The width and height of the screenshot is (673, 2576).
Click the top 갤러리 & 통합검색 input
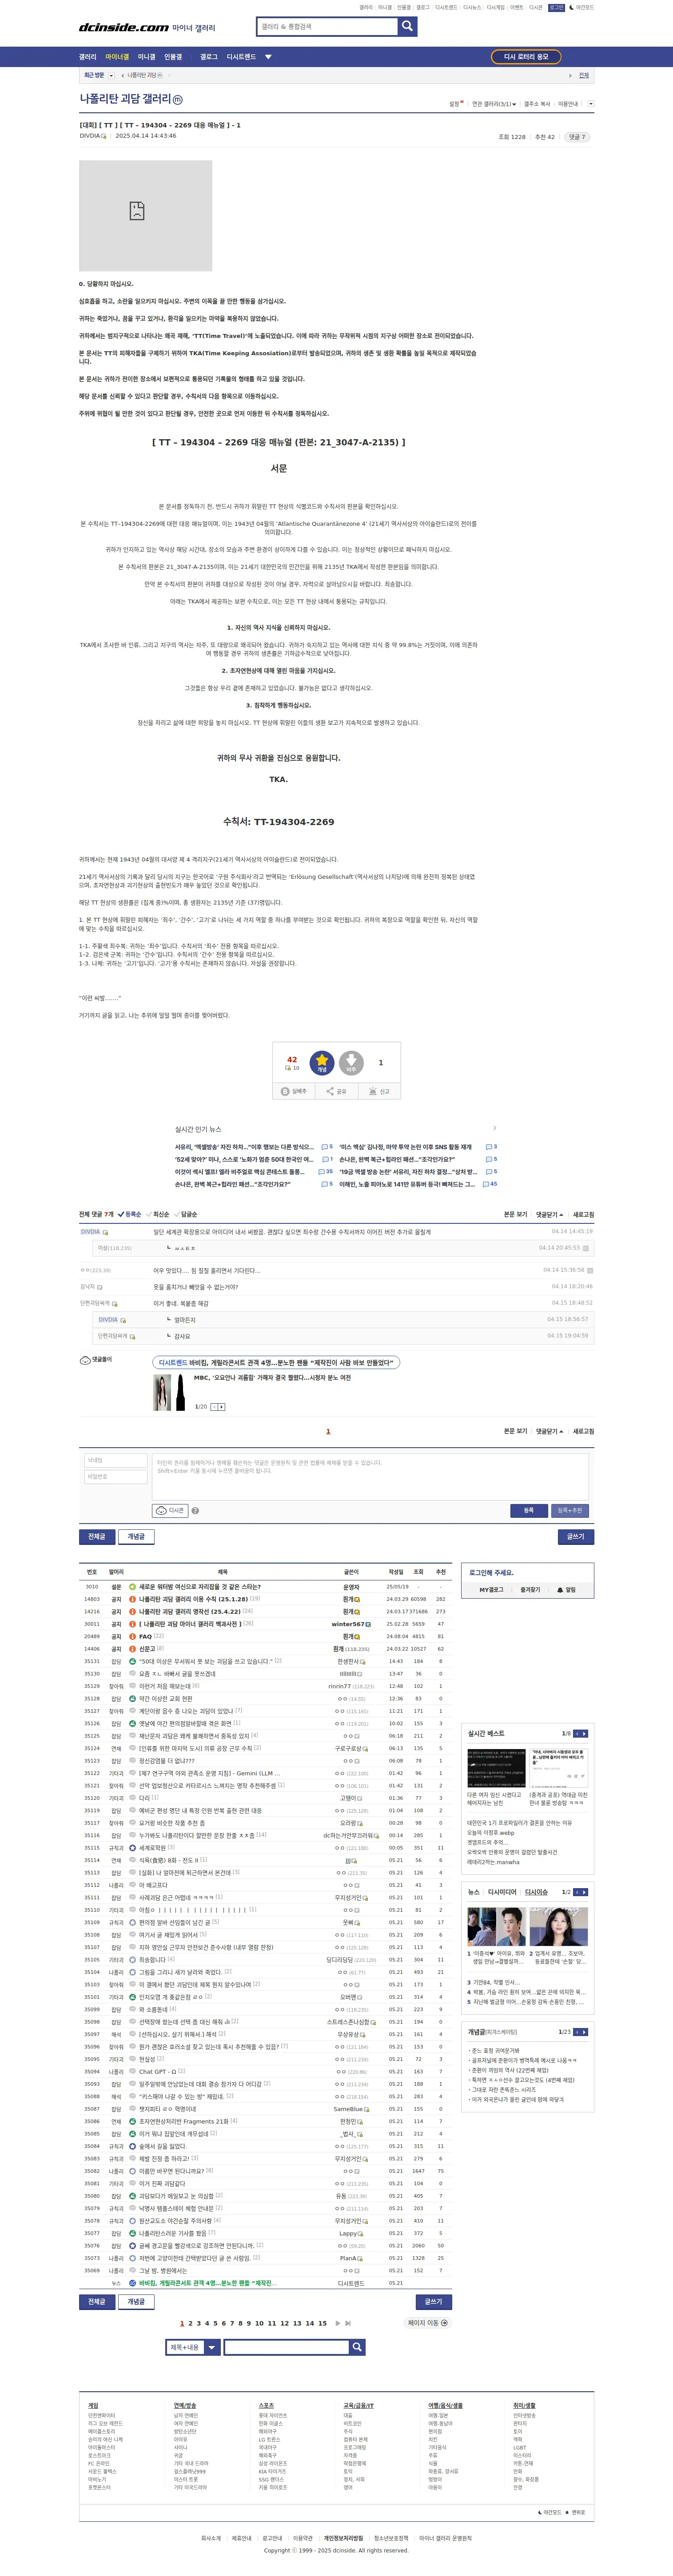coord(327,26)
